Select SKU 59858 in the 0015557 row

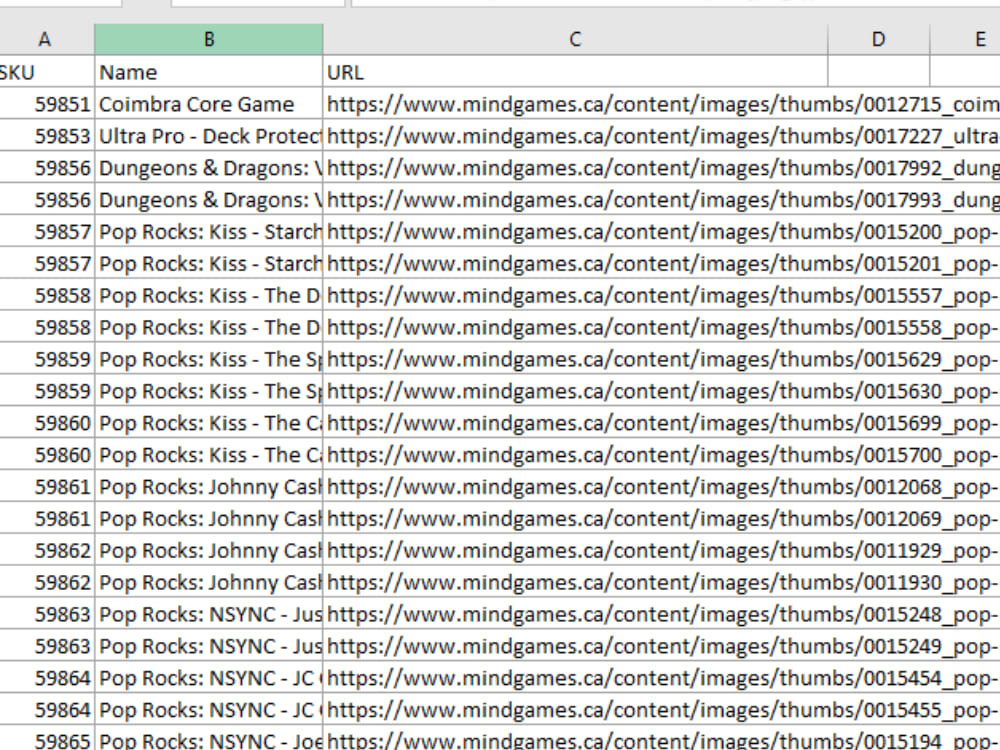(x=46, y=295)
